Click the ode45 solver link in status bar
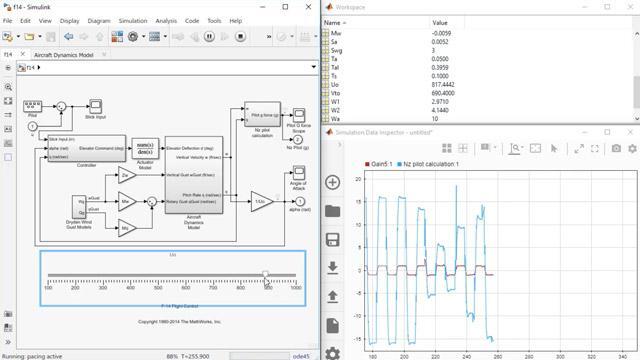The height and width of the screenshot is (360, 640). coord(301,356)
